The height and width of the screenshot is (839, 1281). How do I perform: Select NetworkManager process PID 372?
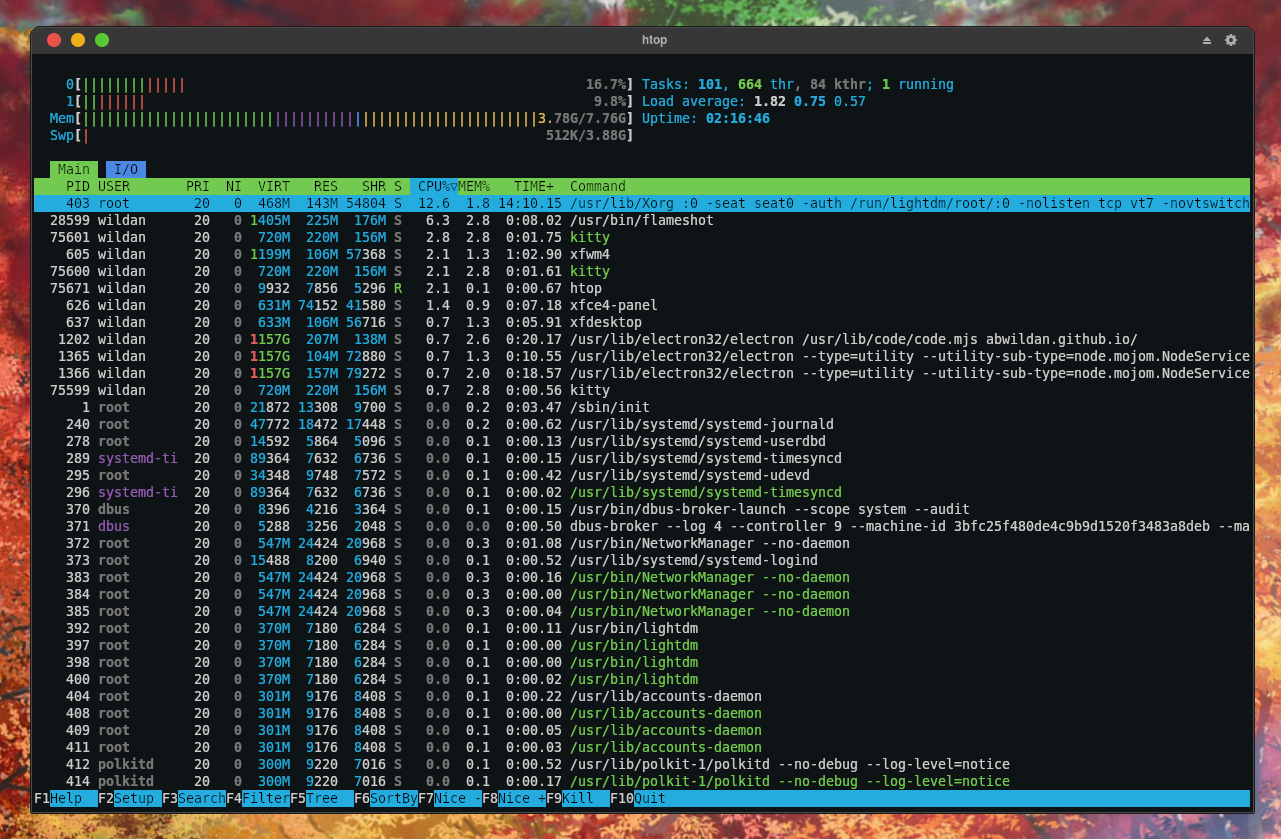tap(642, 543)
